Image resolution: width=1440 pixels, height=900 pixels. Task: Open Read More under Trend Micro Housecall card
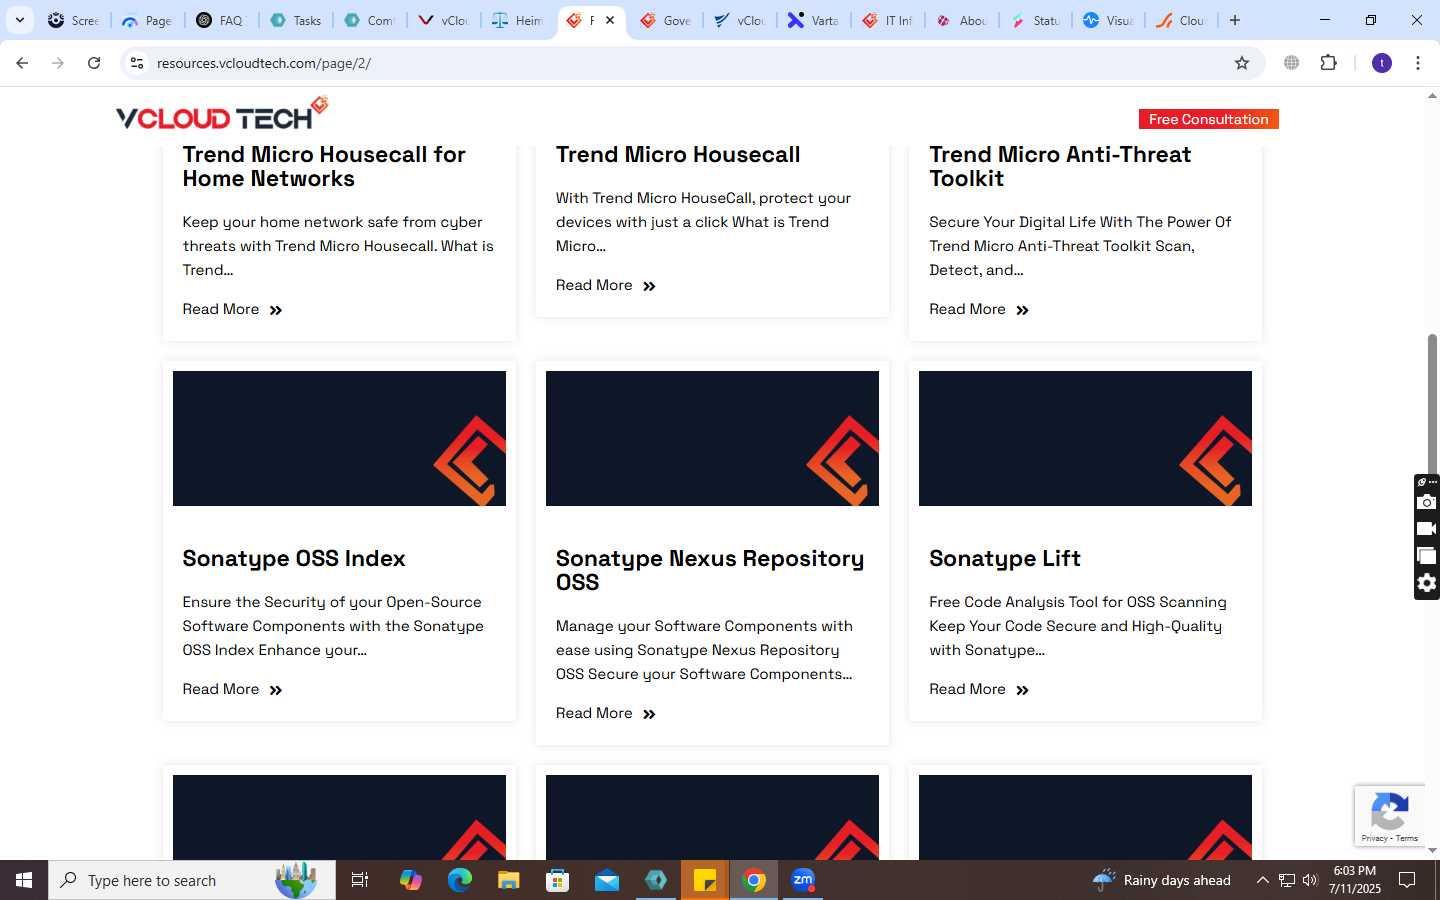tap(606, 285)
